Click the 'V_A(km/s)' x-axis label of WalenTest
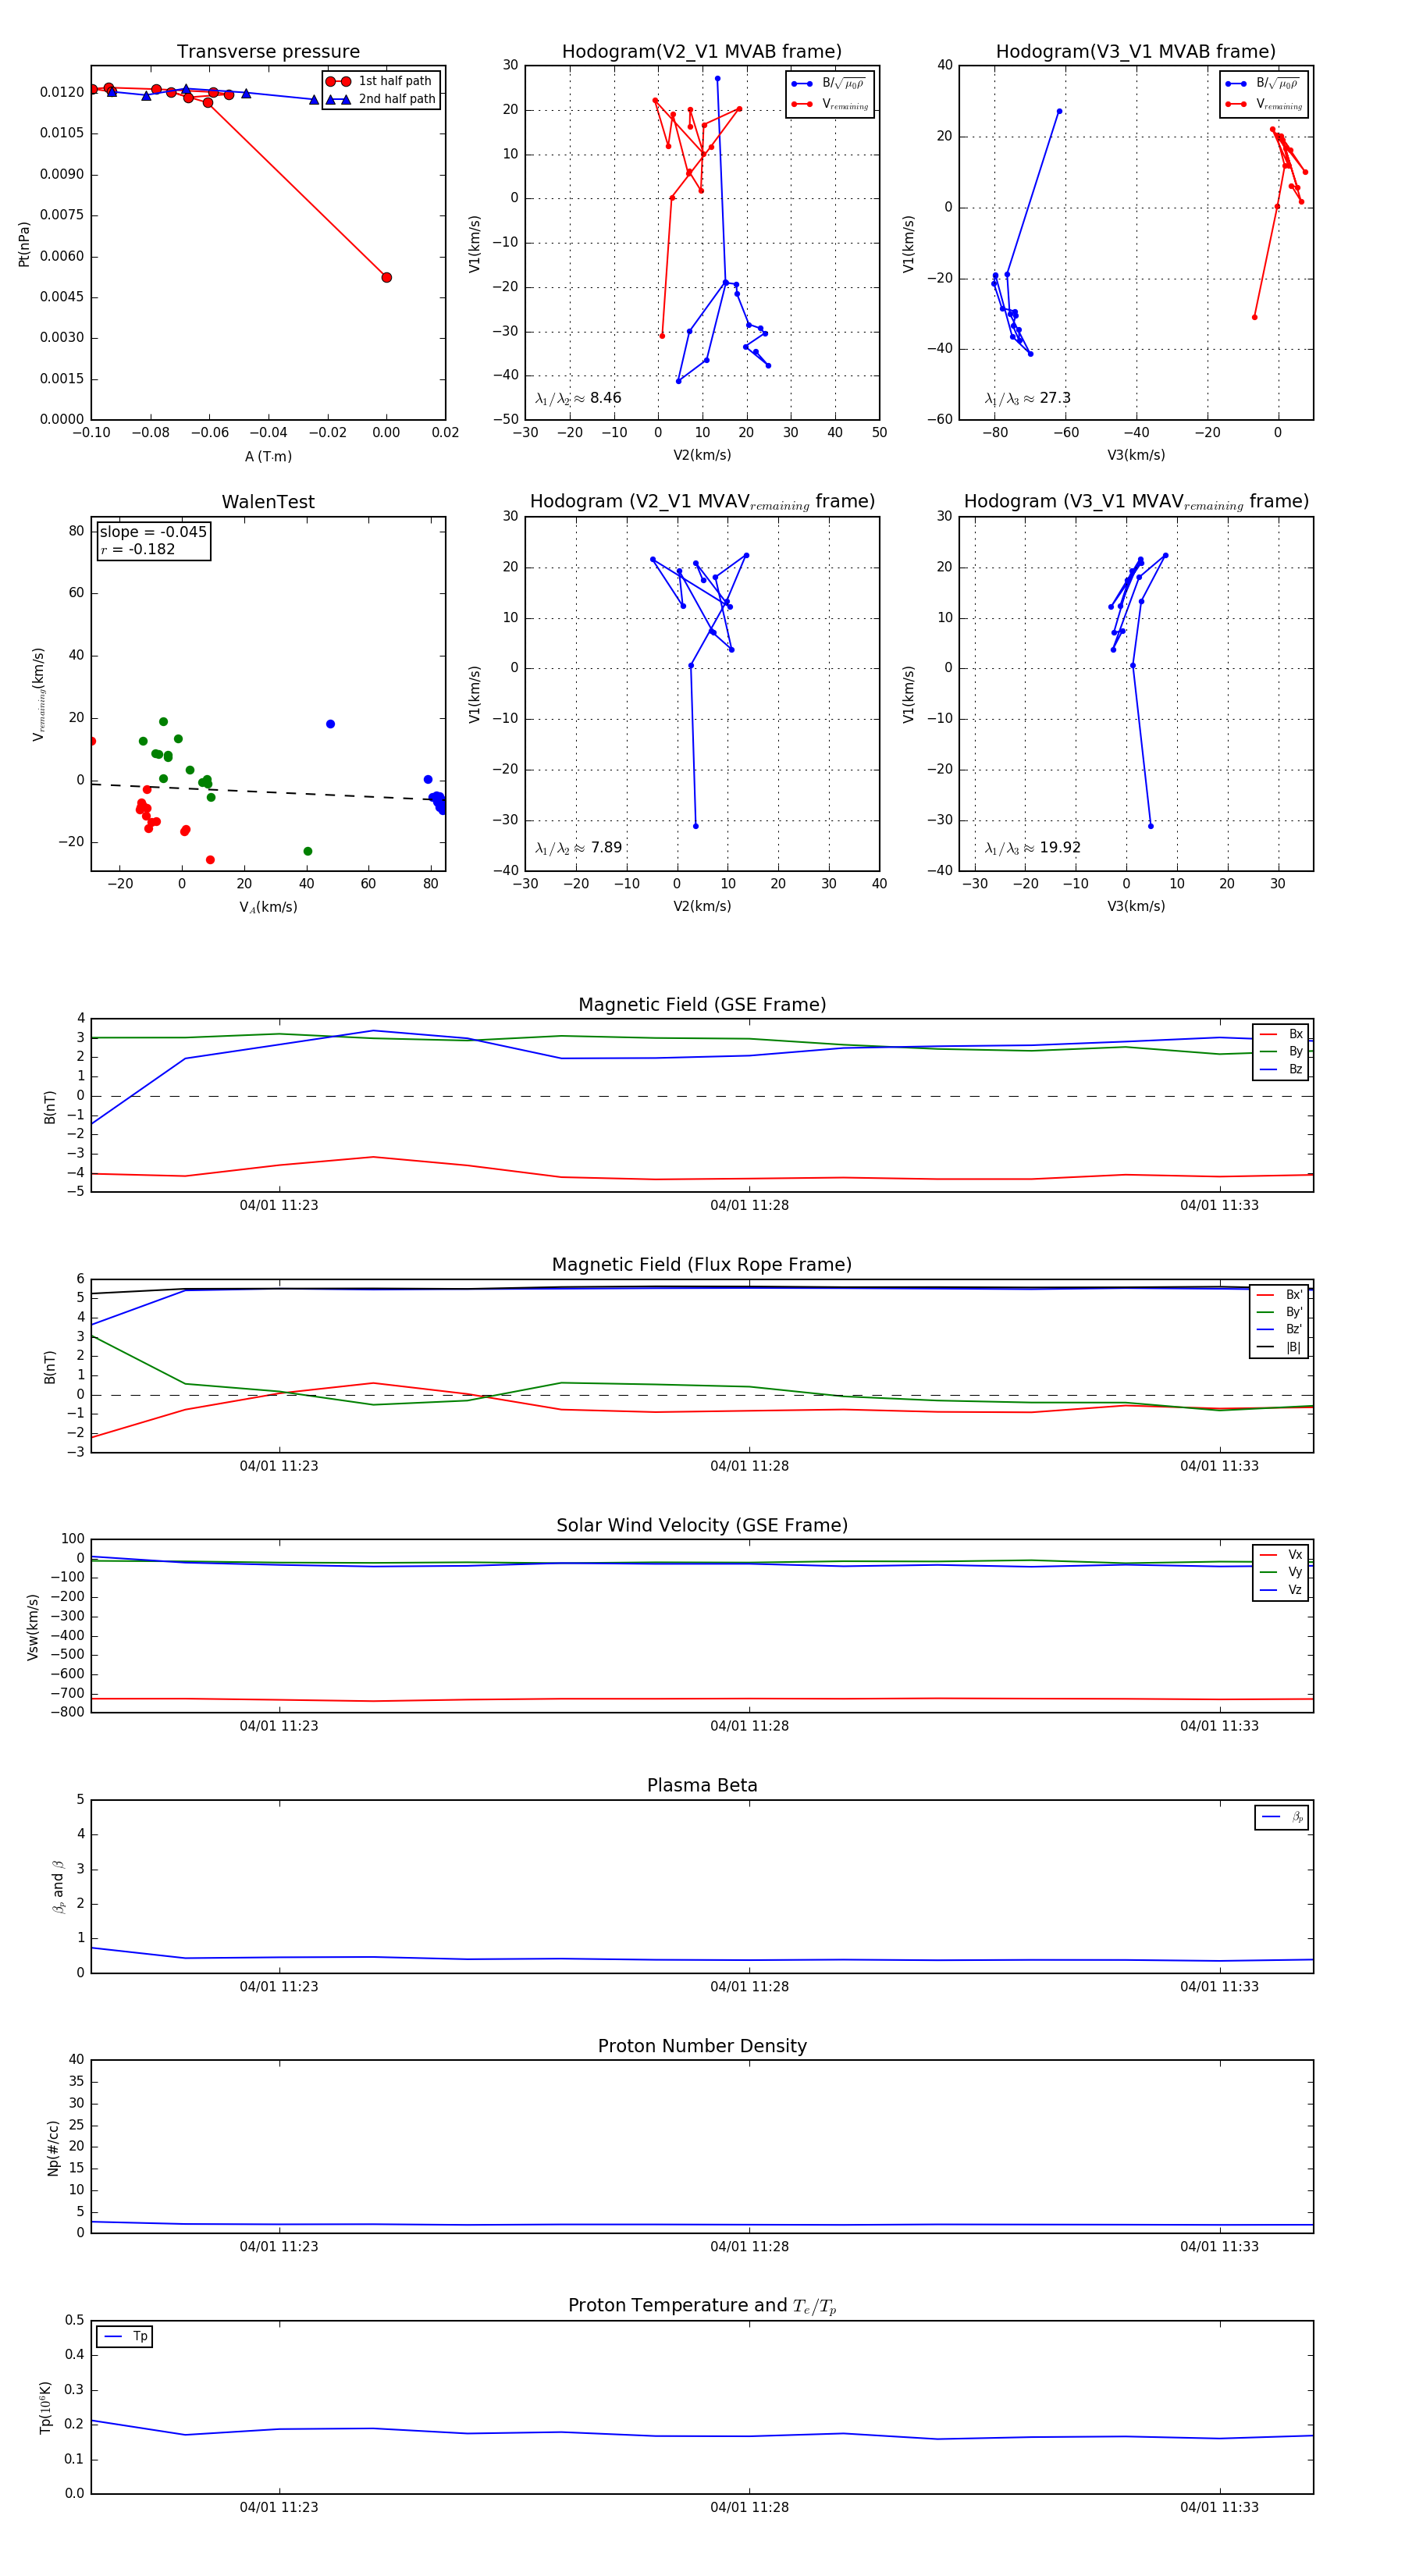Viewport: 1405px width, 2576px height. 268,907
